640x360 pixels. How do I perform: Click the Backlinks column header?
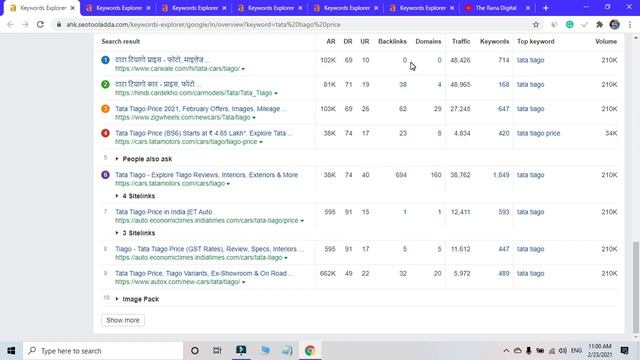pyautogui.click(x=392, y=41)
